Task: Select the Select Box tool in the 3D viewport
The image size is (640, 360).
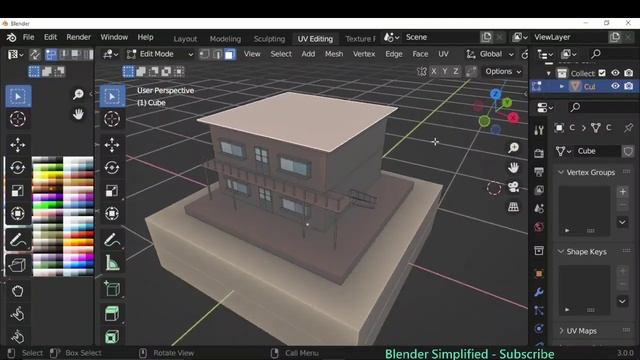Action: click(112, 97)
